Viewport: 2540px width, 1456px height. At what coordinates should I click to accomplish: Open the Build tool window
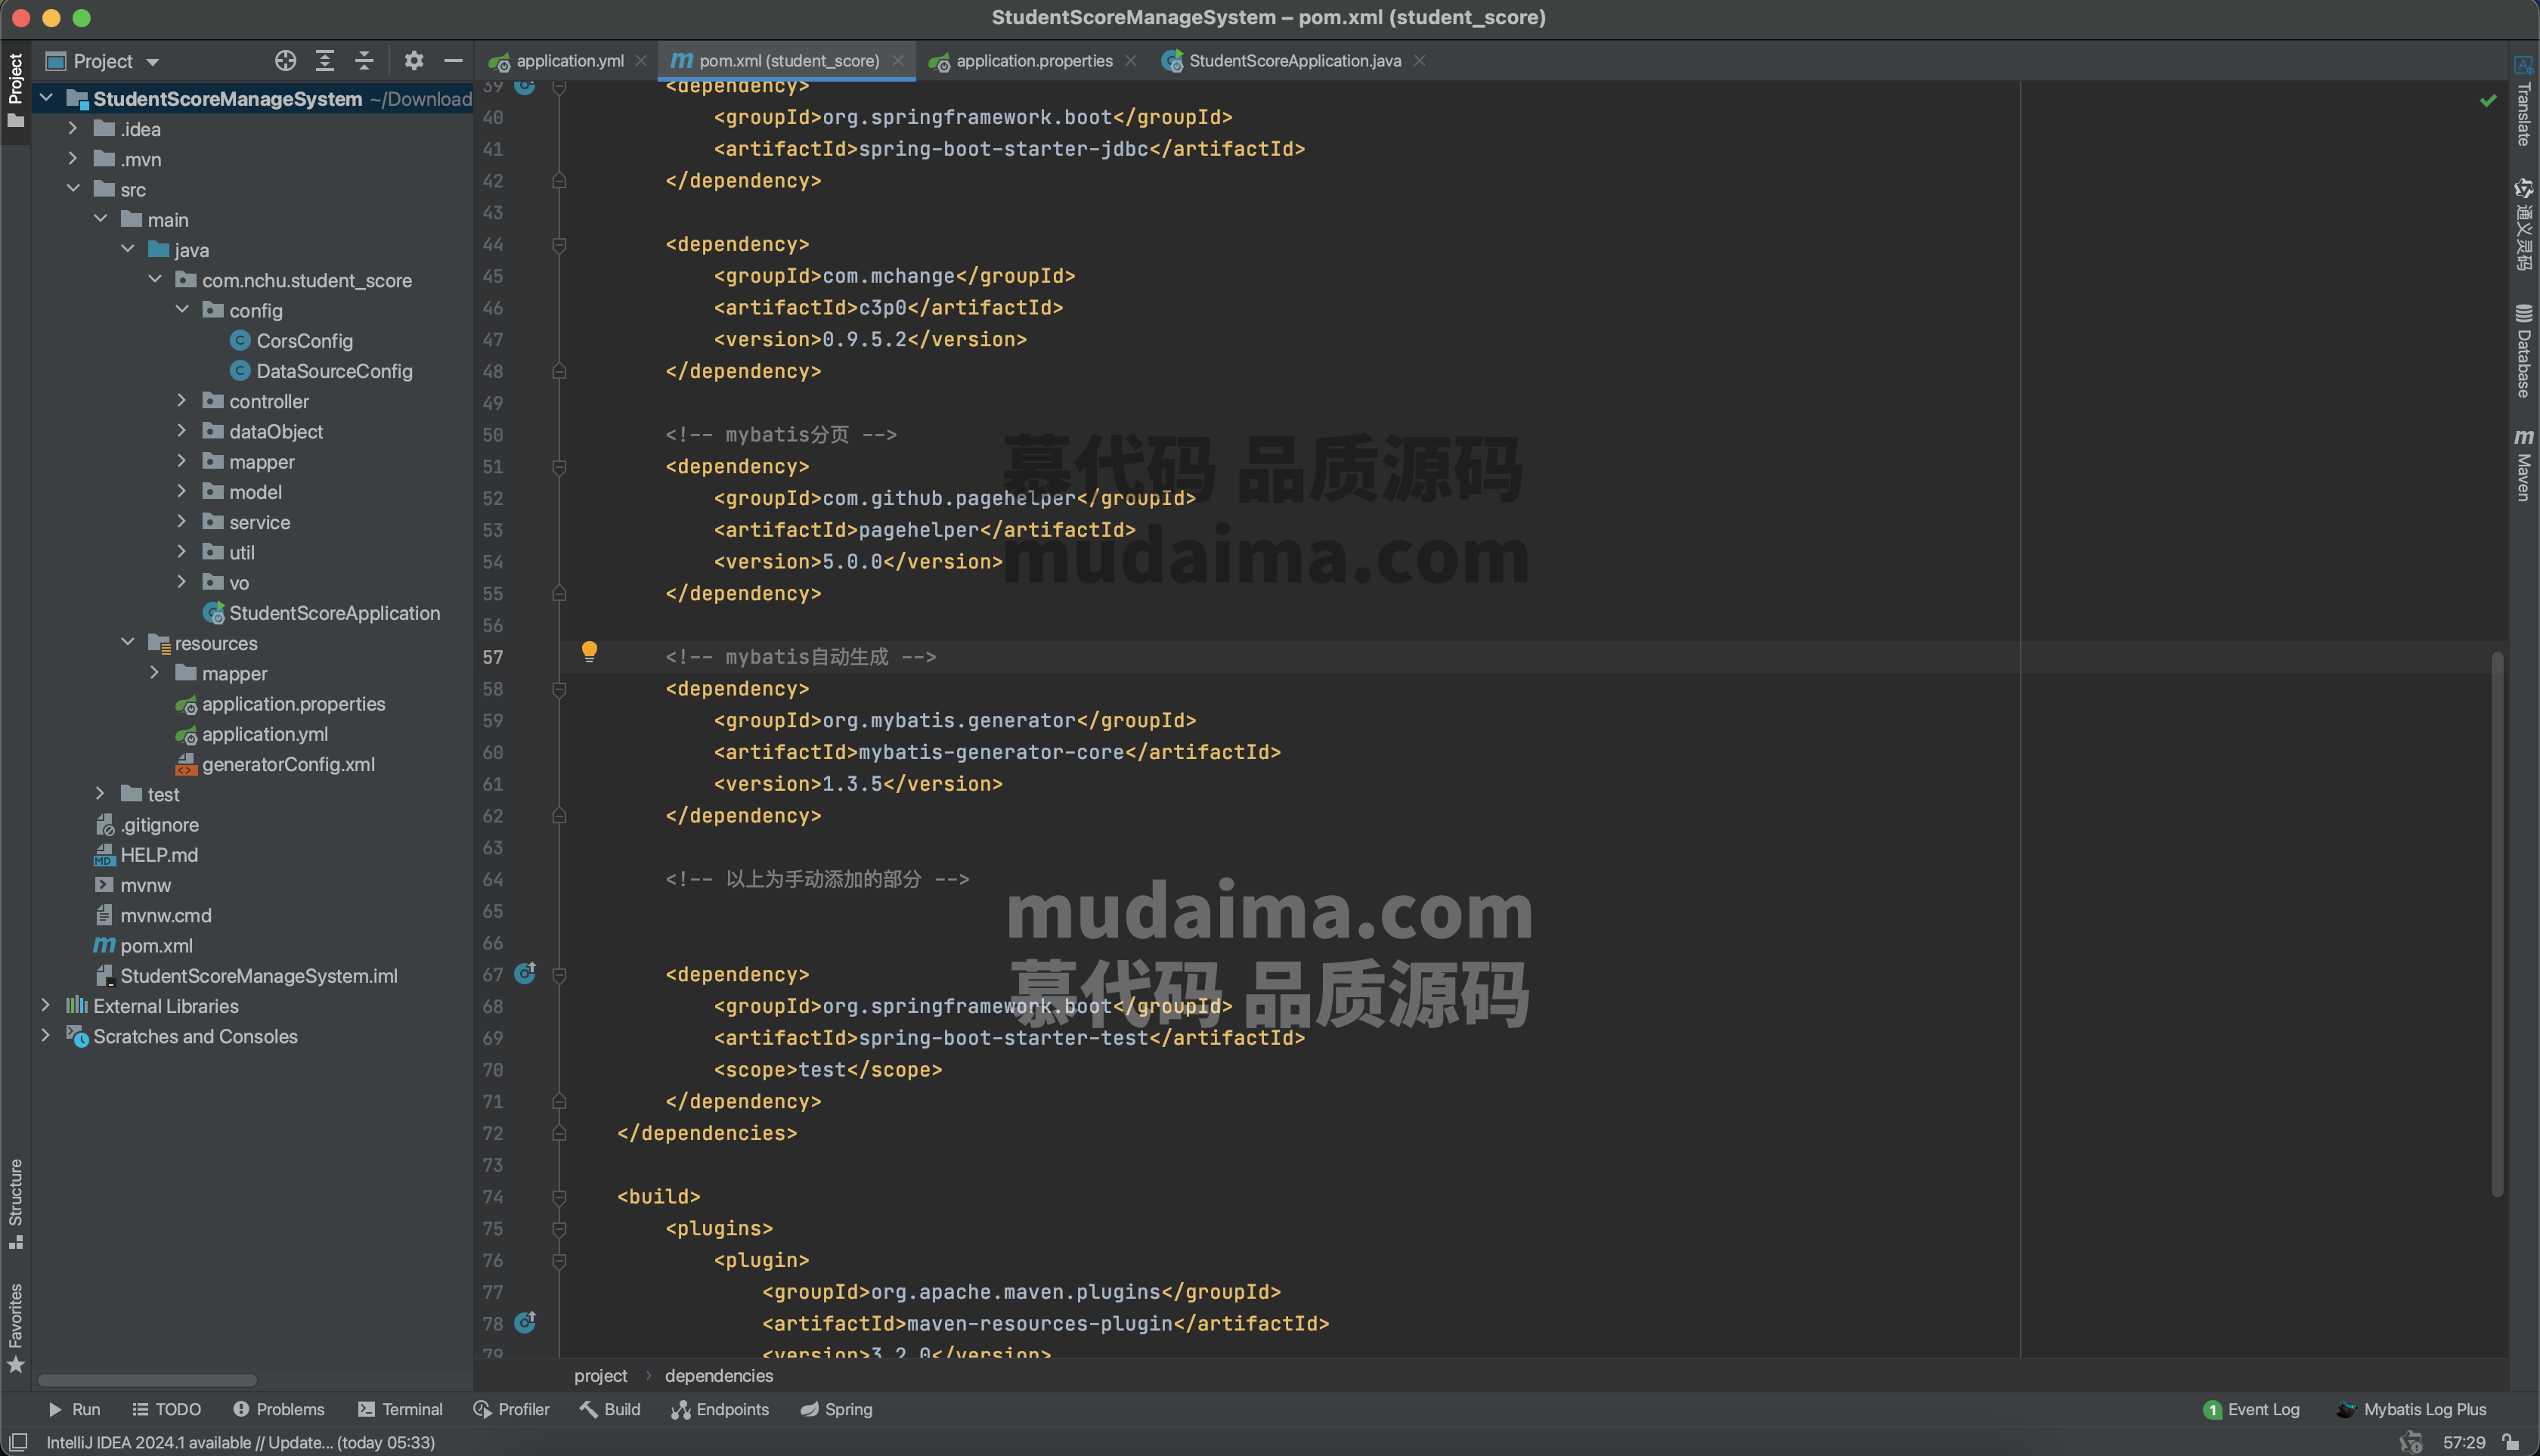[x=610, y=1409]
